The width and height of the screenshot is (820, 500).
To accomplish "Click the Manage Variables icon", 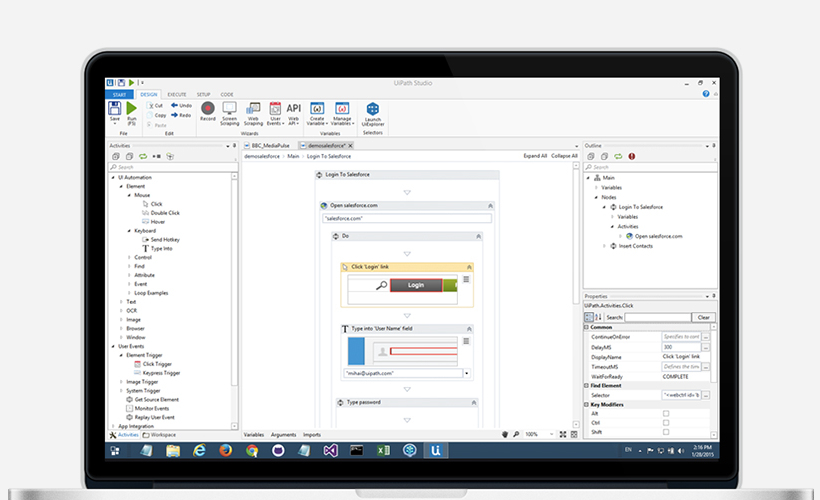I will click(x=342, y=112).
